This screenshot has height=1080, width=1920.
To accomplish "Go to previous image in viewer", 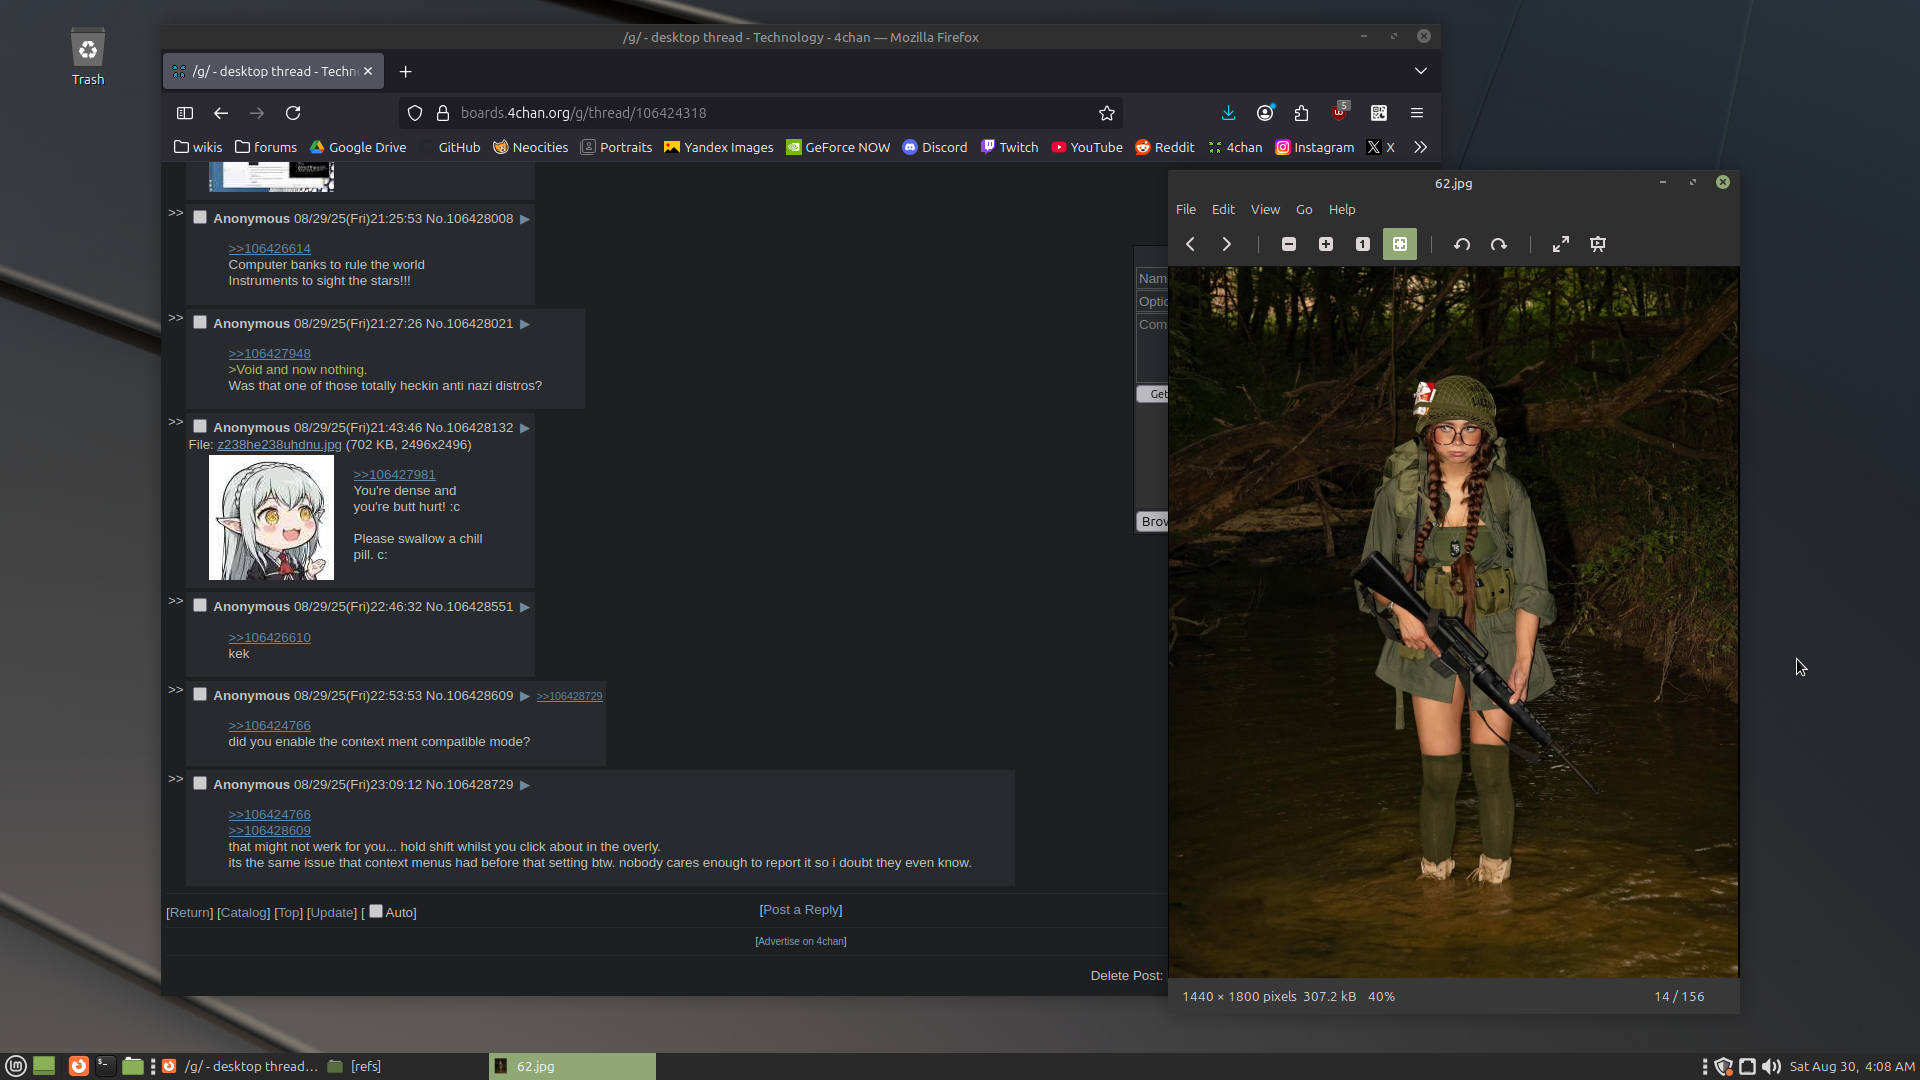I will point(1190,244).
